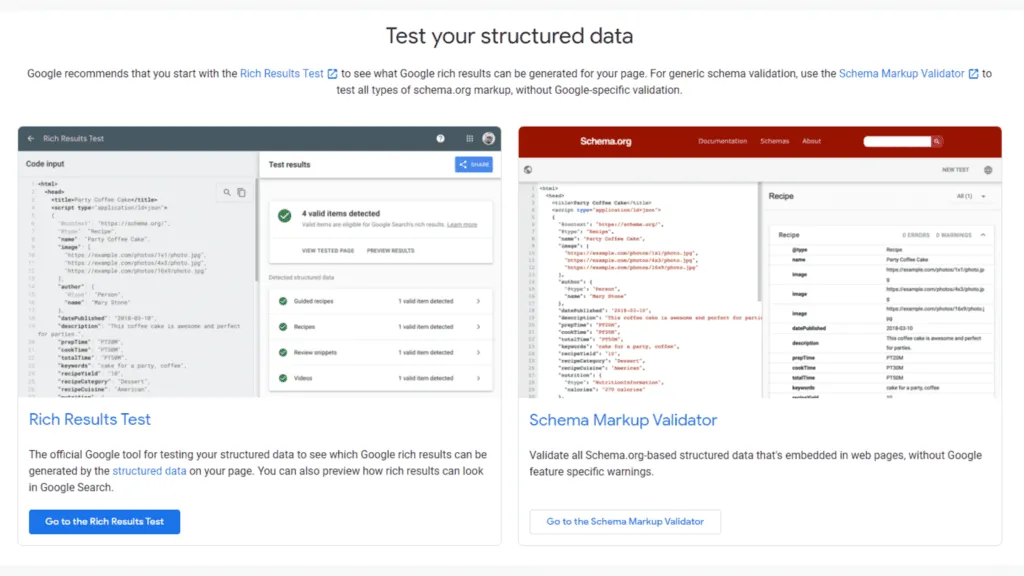Click the settings icon beside NEW TEST
Screen dimensions: 1024x576
[988, 170]
